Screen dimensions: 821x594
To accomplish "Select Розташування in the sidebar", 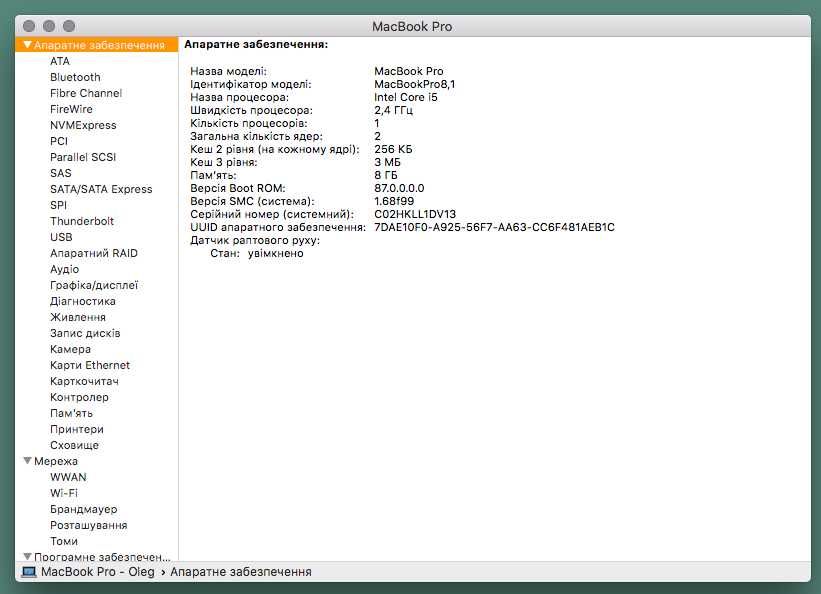I will tap(88, 525).
